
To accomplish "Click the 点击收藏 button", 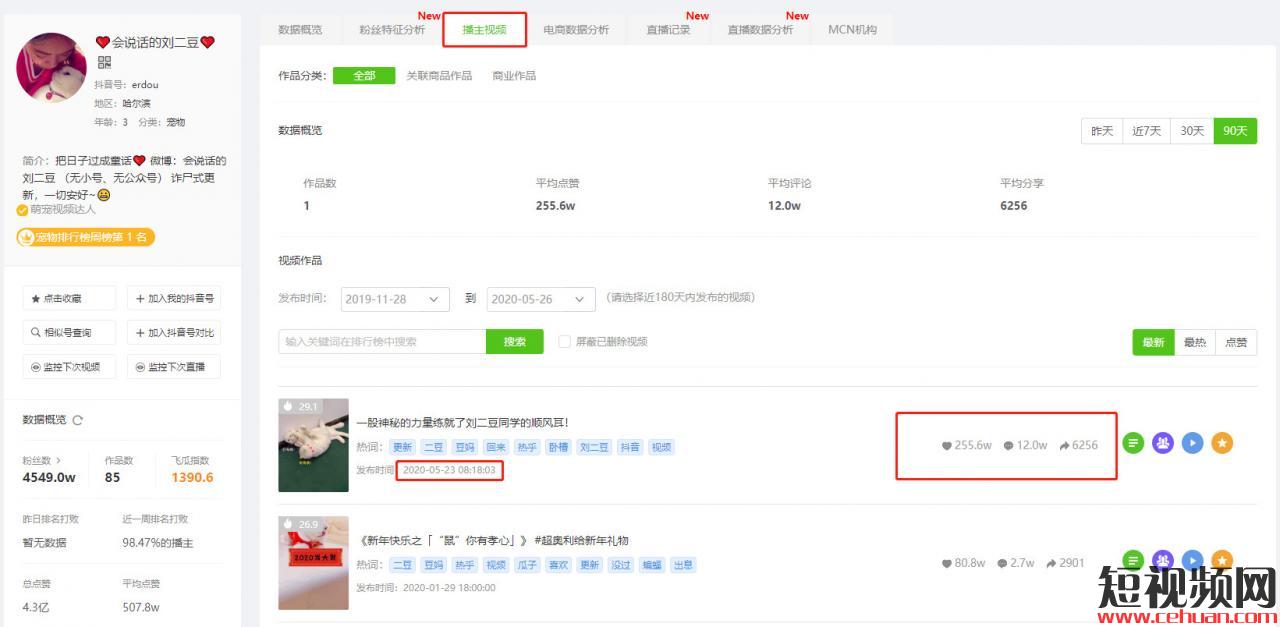I will pyautogui.click(x=69, y=298).
